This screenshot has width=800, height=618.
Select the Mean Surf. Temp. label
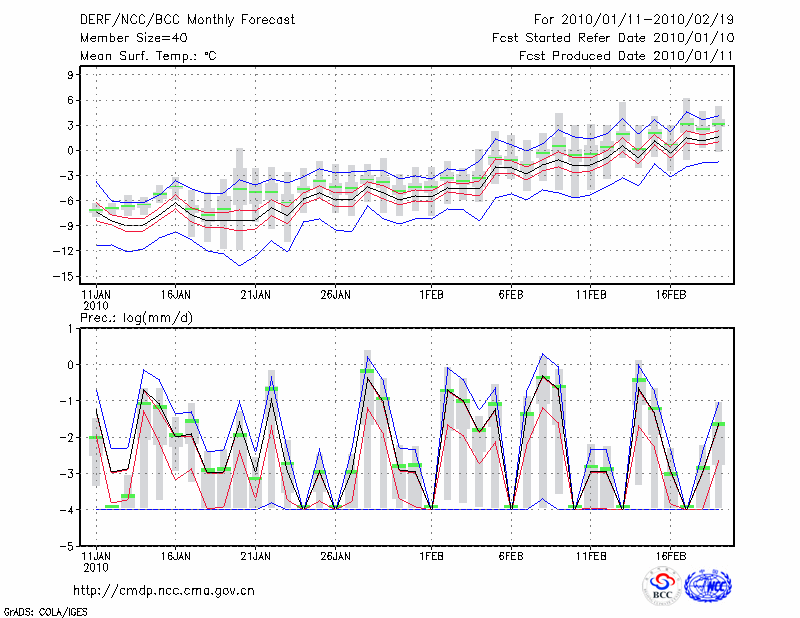(148, 56)
